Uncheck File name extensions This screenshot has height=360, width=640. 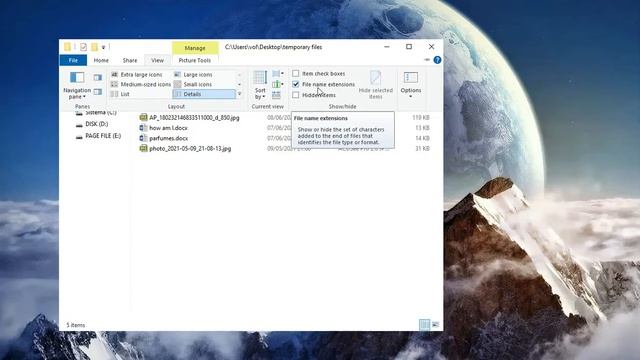[296, 84]
